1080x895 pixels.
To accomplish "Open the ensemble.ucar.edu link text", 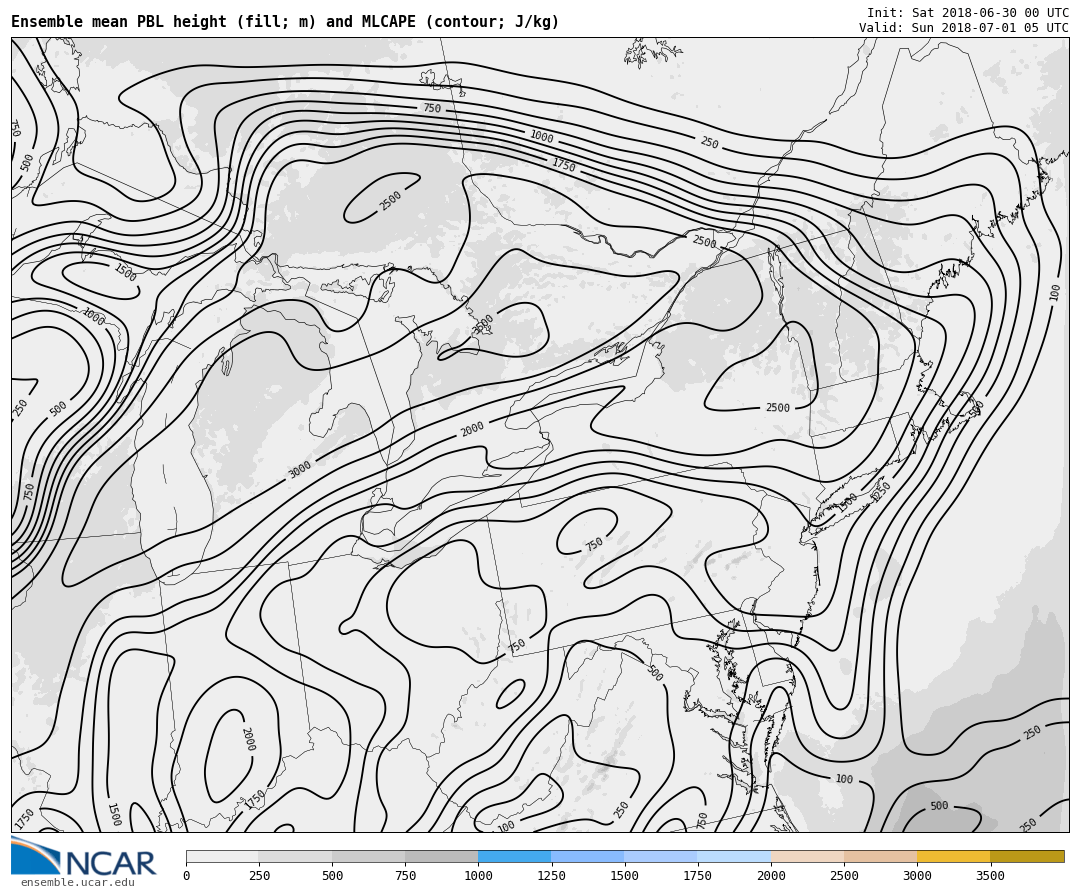I will pos(78,883).
